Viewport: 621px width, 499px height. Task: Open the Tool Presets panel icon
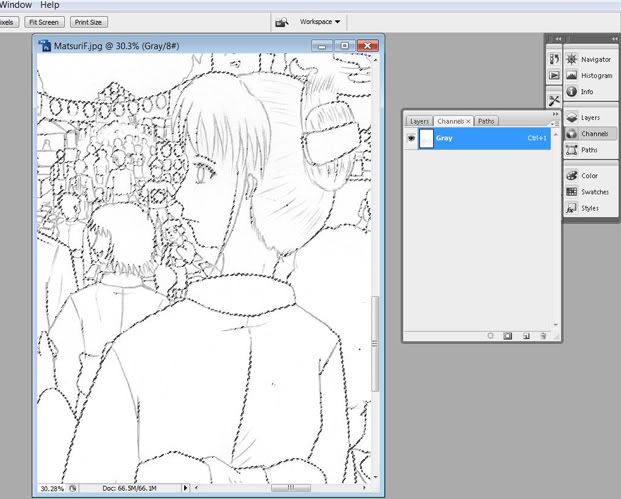coord(554,101)
